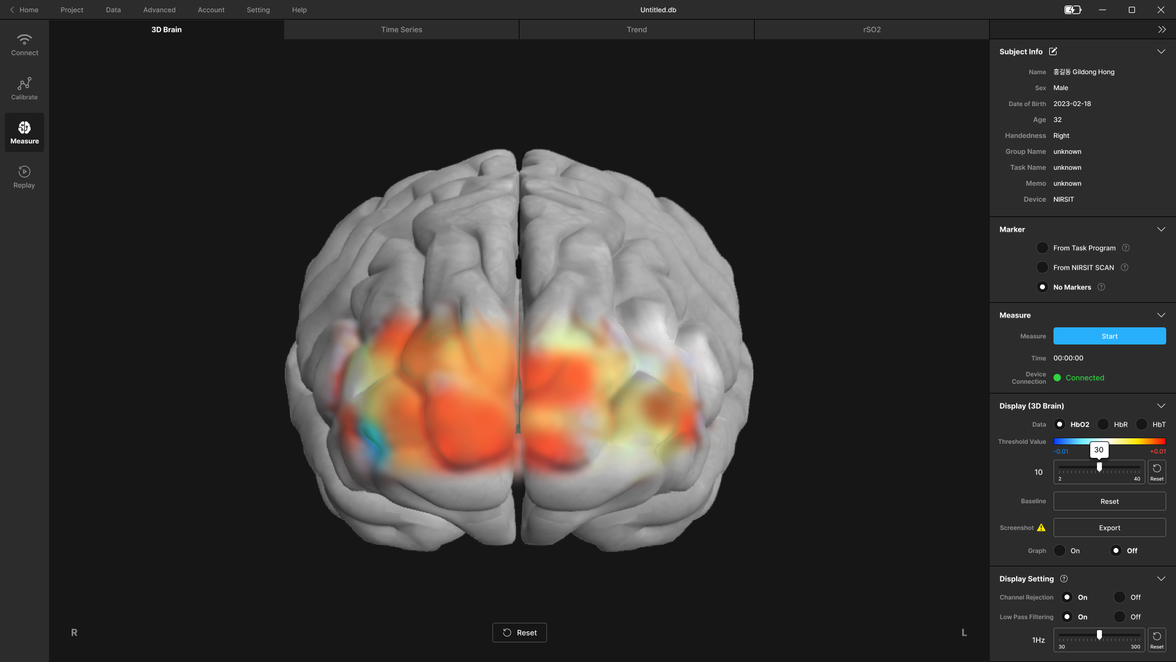
Task: Open the Data menu
Action: coord(113,10)
